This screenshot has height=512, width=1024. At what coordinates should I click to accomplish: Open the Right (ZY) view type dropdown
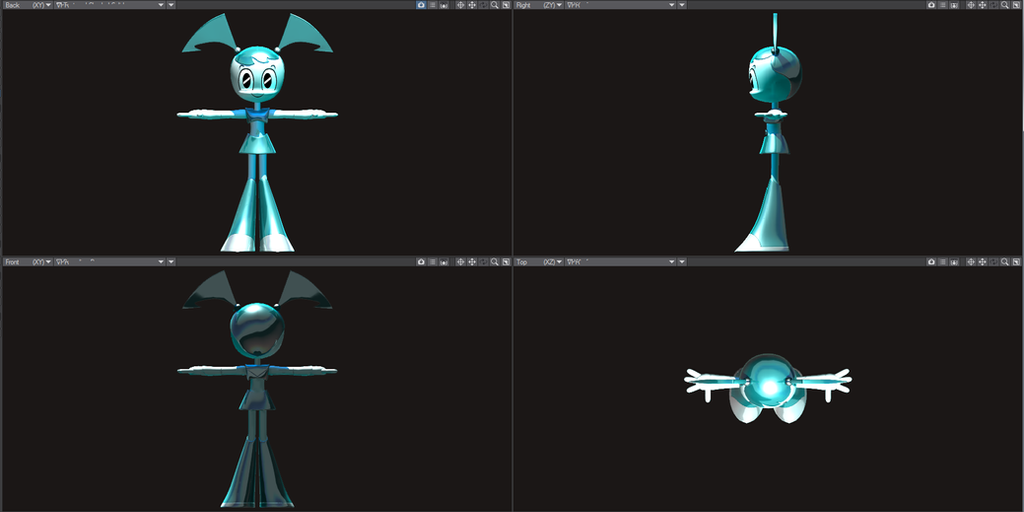click(x=539, y=5)
